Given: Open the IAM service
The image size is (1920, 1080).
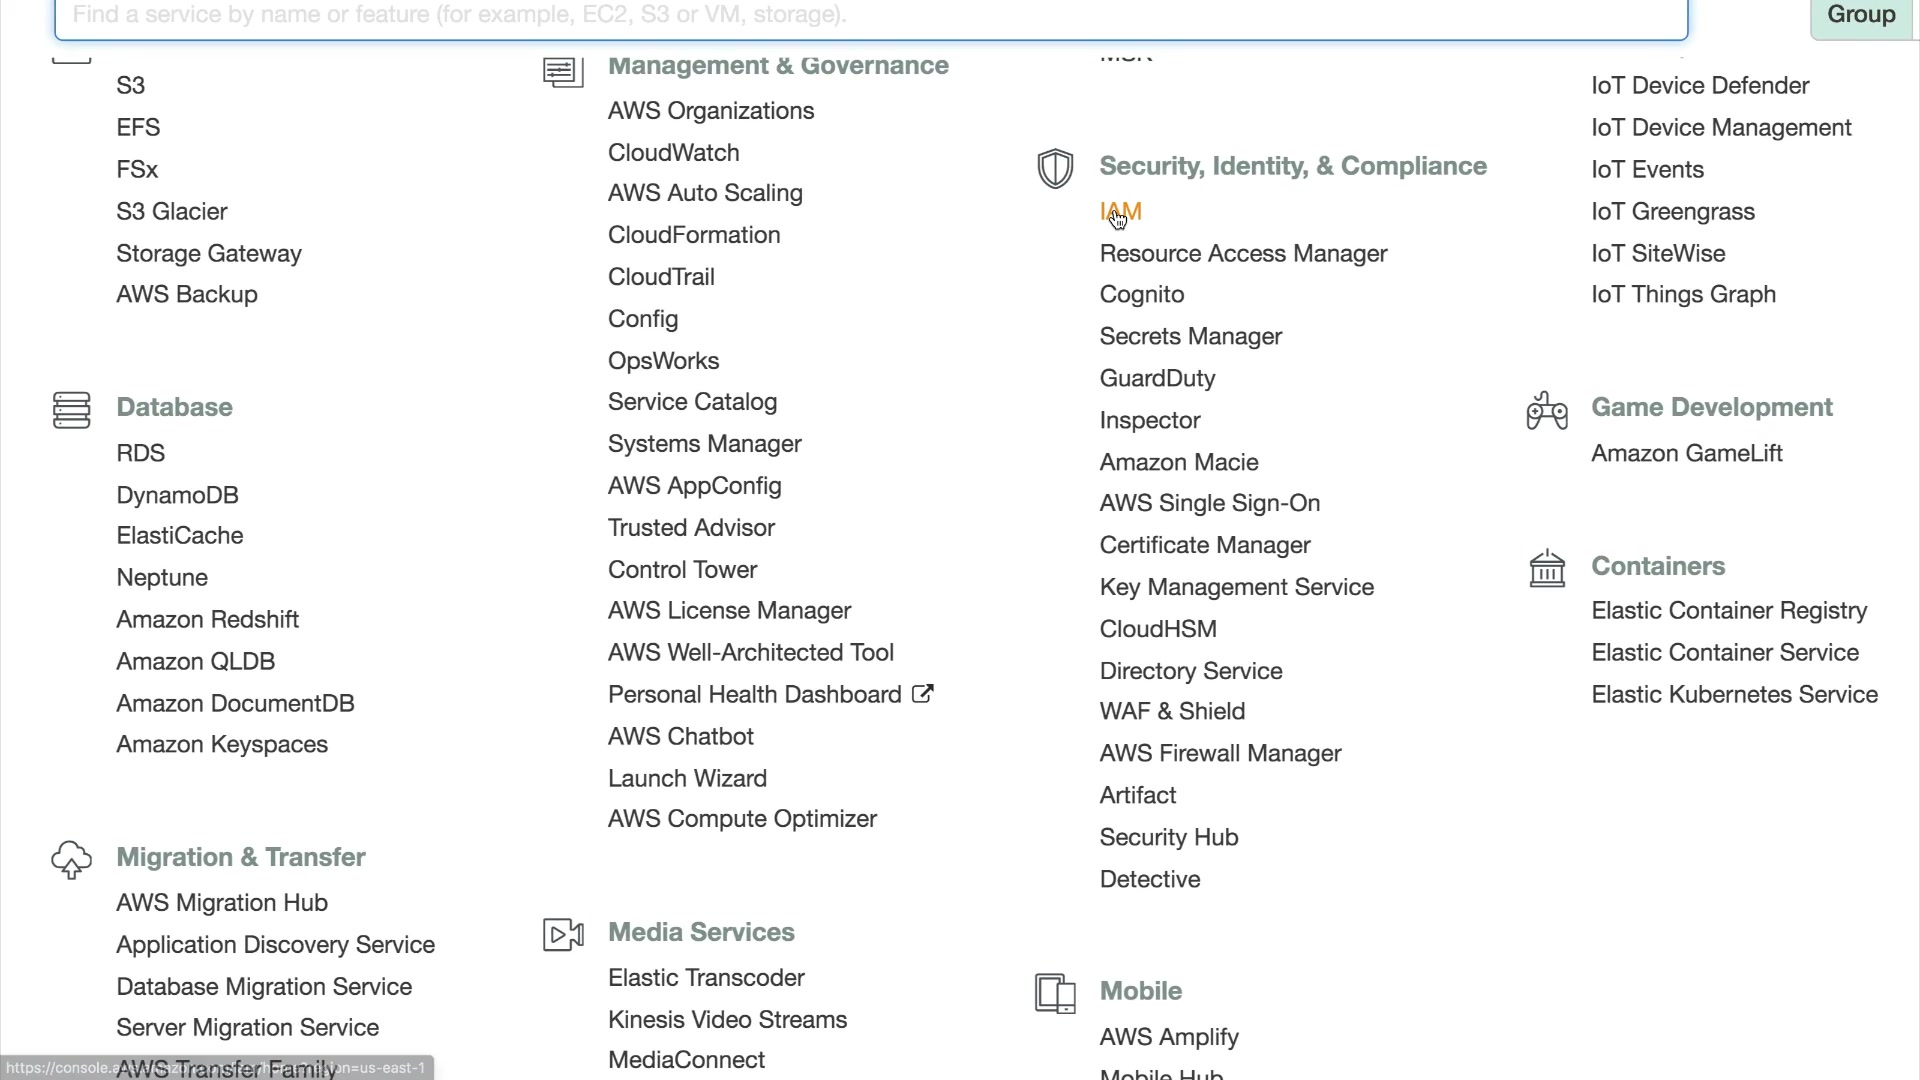Looking at the screenshot, I should (1120, 212).
